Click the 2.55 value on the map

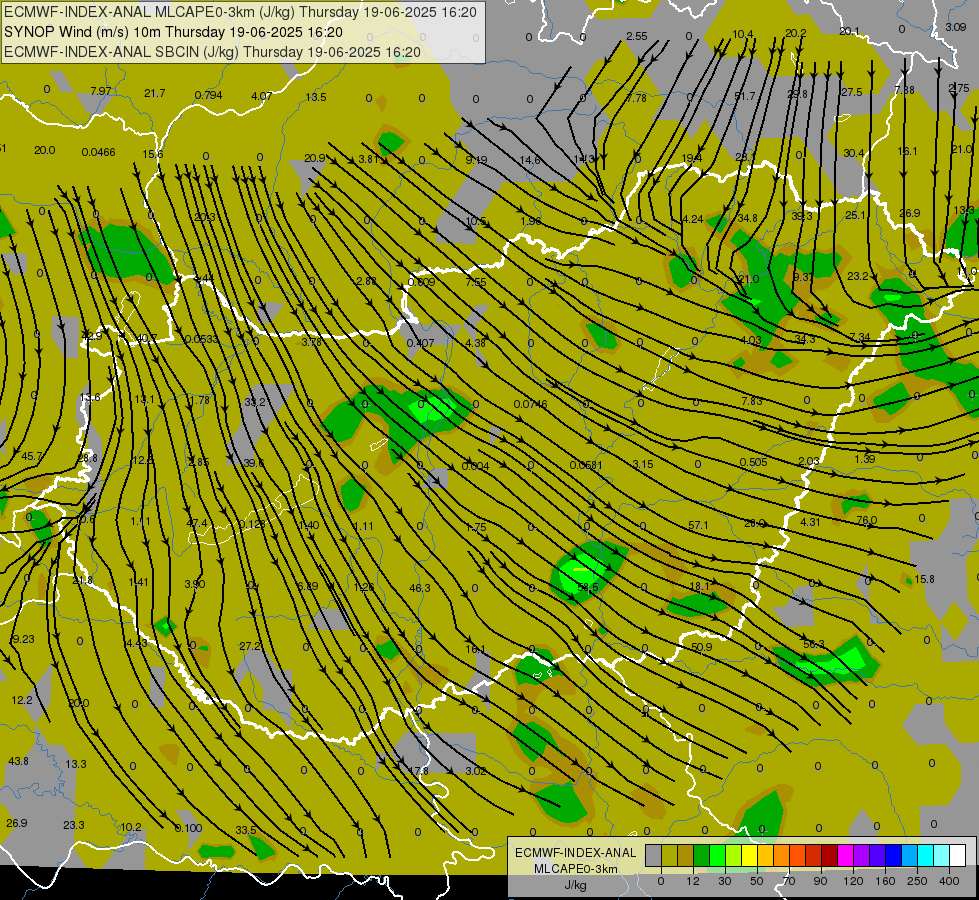[636, 36]
